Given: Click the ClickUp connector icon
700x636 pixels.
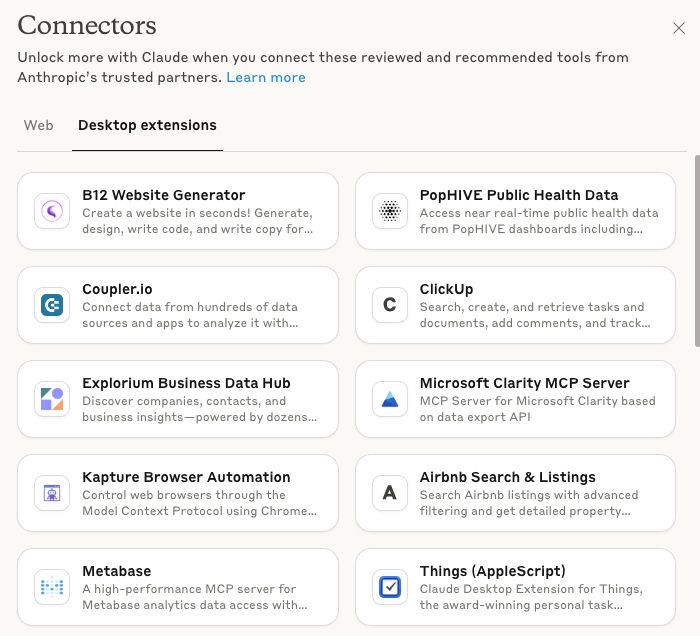Looking at the screenshot, I should click(x=388, y=305).
